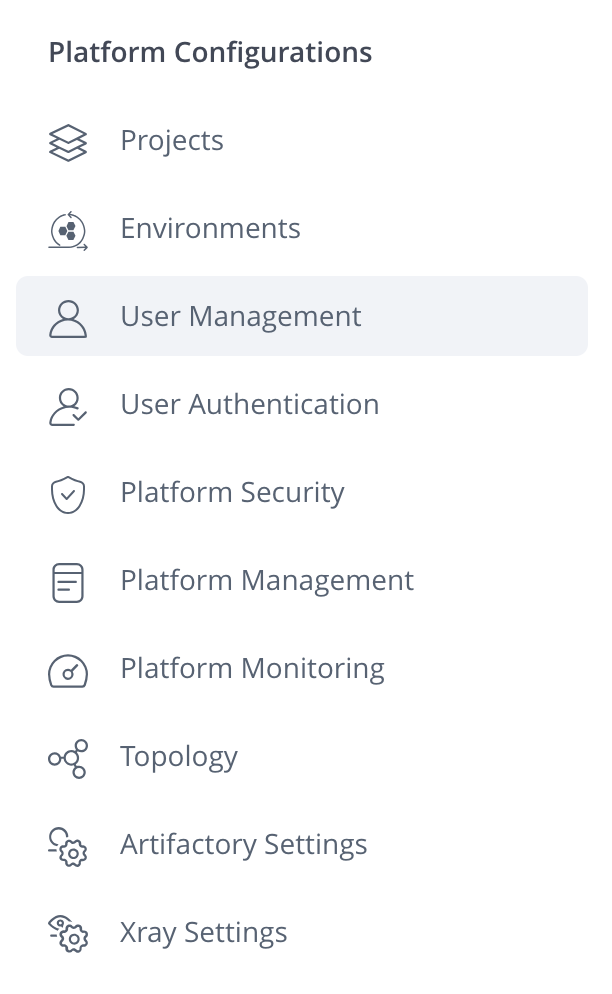Open Xray Settings
This screenshot has height=994, width=612.
pos(203,933)
